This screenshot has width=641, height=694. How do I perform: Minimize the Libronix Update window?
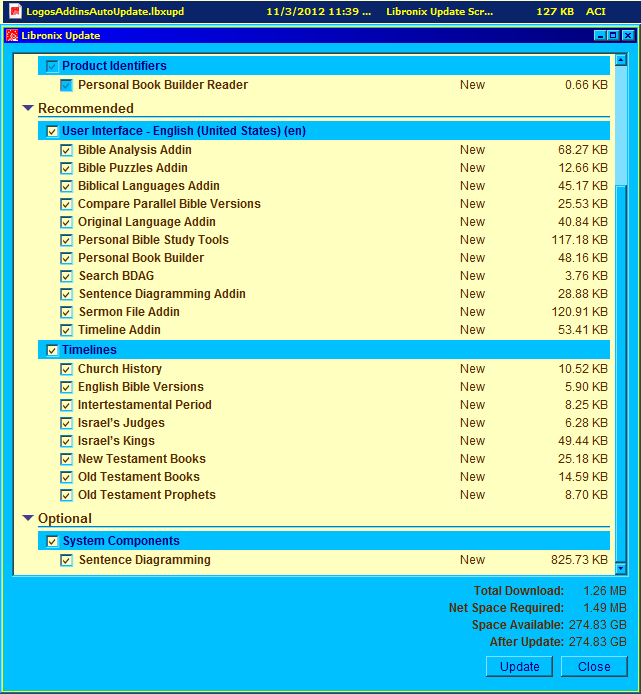600,35
